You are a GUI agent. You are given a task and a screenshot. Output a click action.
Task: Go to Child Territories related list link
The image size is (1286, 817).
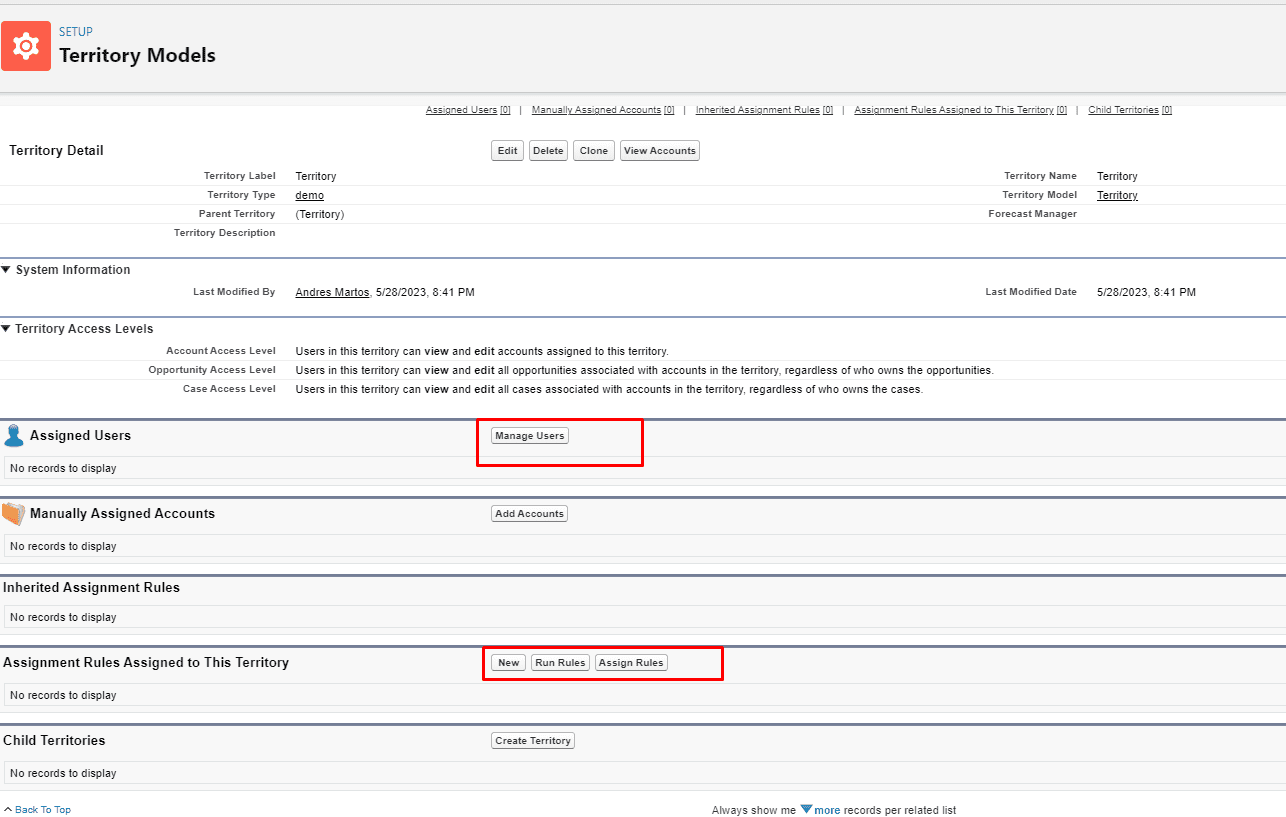pos(1123,110)
